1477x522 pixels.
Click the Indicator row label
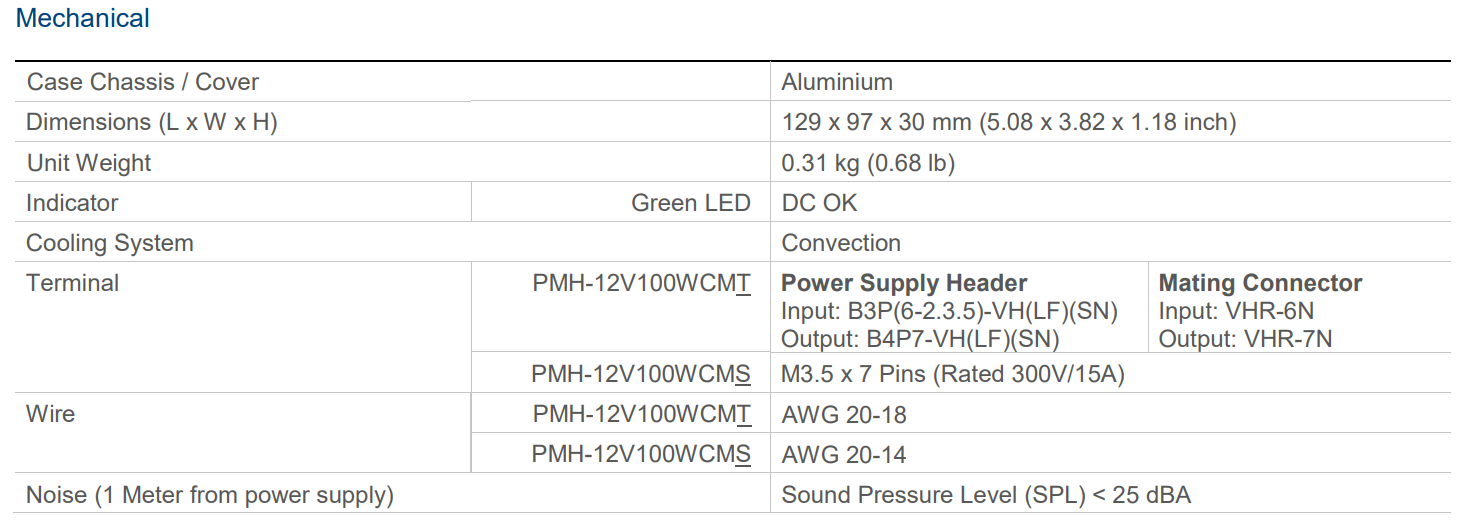point(72,203)
